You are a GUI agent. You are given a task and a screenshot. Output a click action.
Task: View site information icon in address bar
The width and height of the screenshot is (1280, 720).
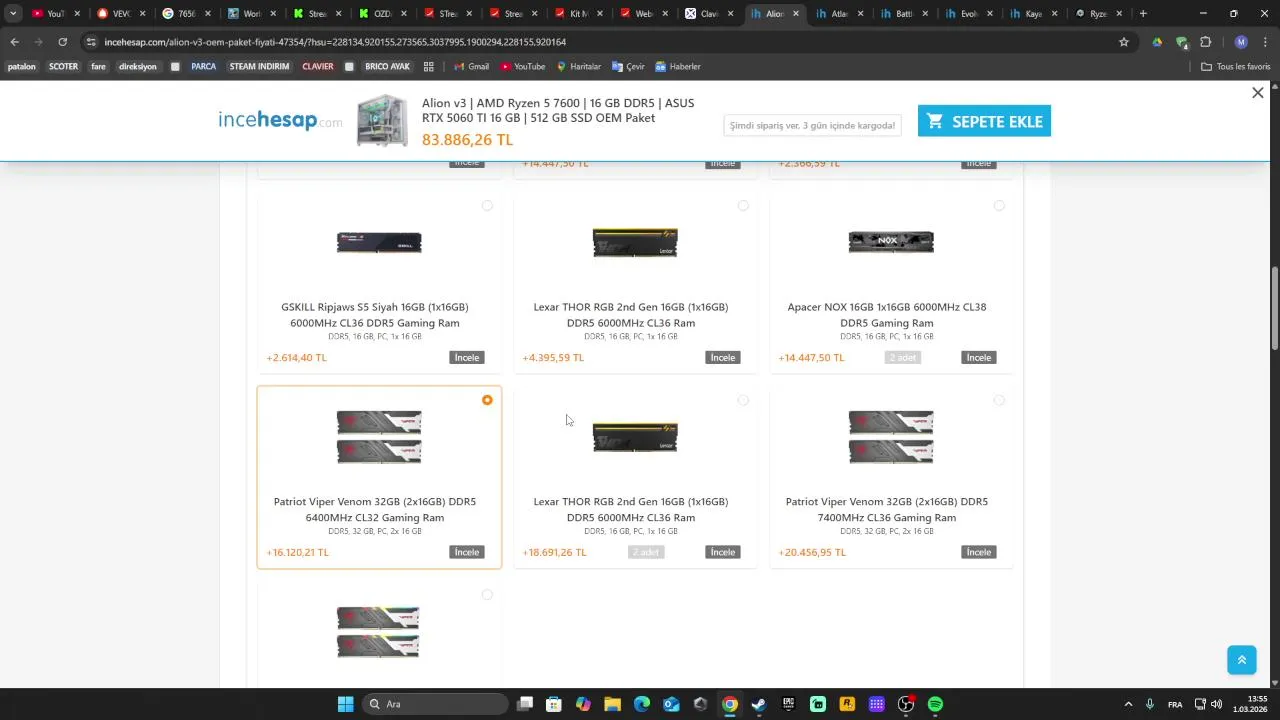pos(91,42)
